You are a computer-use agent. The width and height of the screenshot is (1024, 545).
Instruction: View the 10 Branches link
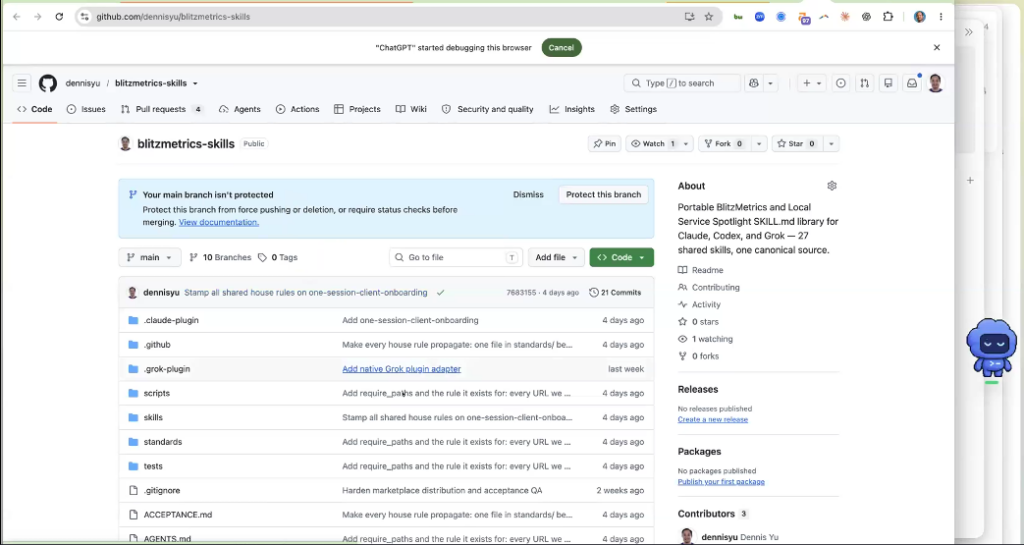pos(220,257)
